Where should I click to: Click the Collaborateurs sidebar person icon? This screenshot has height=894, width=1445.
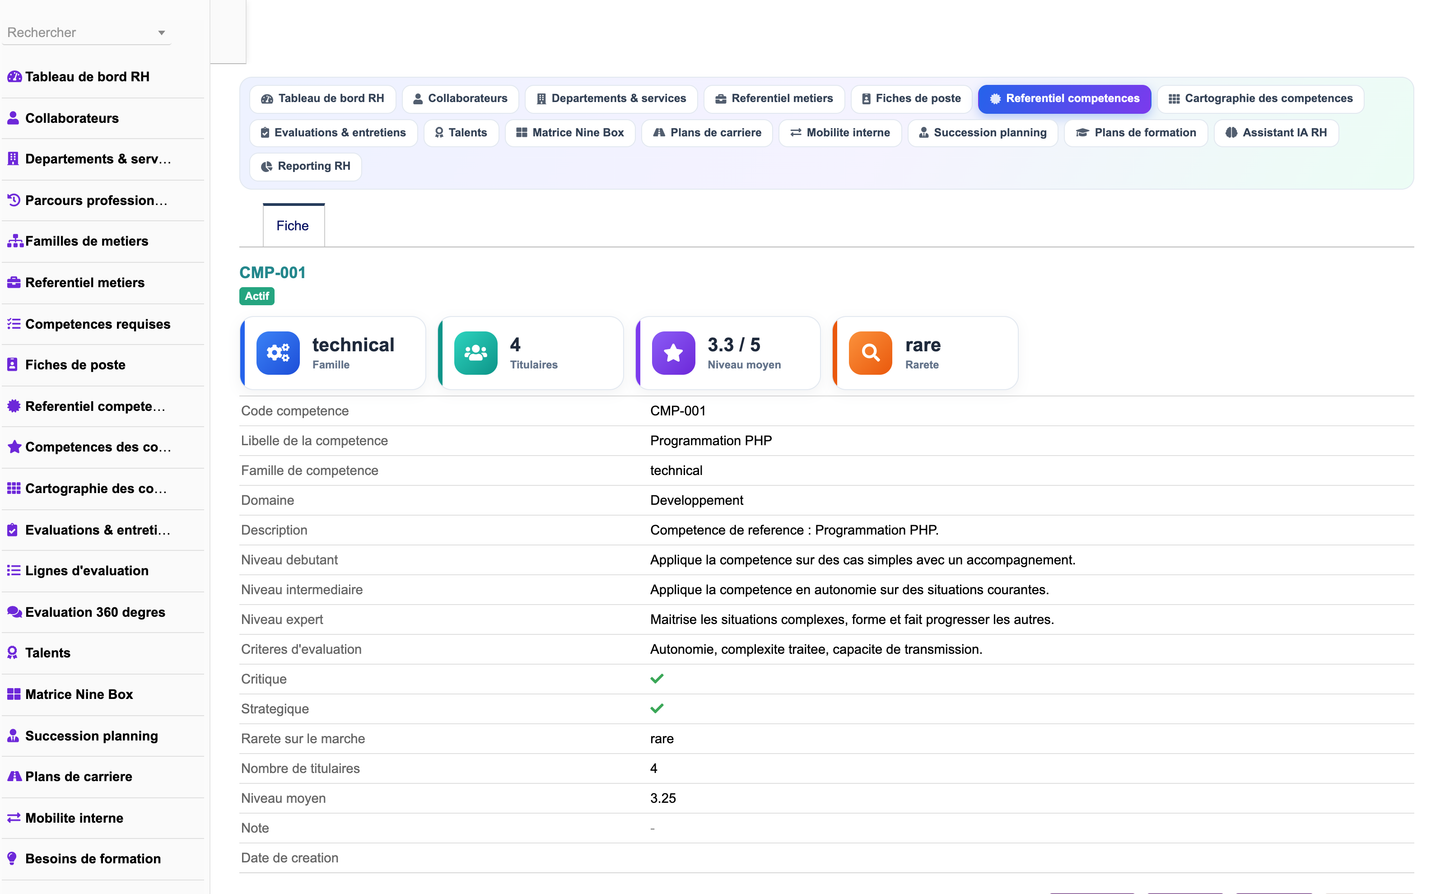click(14, 118)
